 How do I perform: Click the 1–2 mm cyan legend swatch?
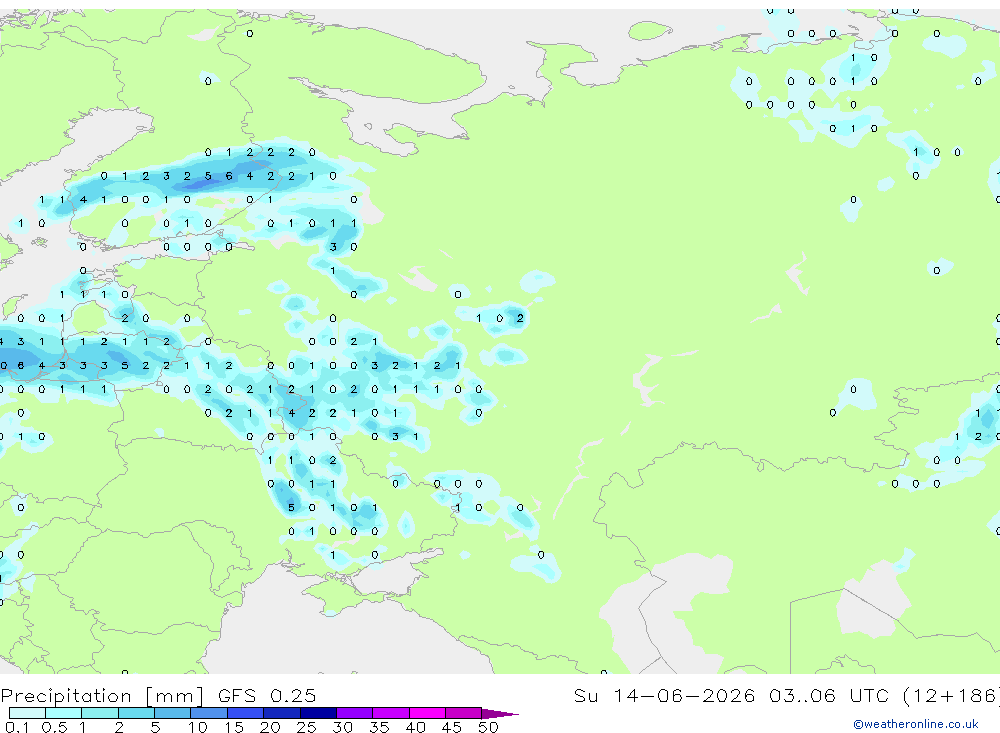click(100, 713)
